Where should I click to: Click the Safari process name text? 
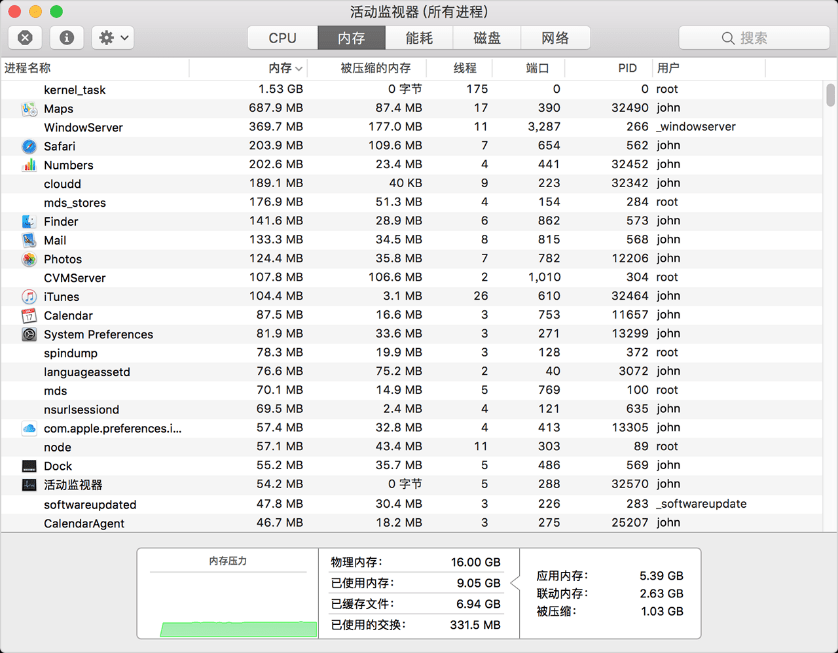tap(59, 146)
